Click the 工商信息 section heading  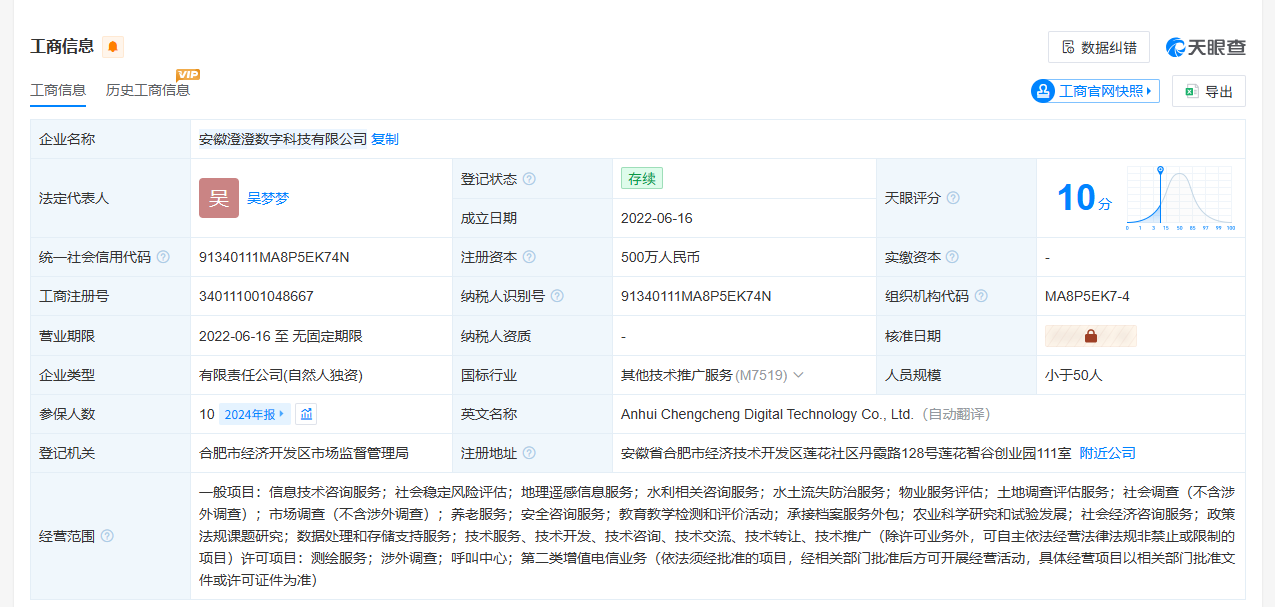click(62, 46)
